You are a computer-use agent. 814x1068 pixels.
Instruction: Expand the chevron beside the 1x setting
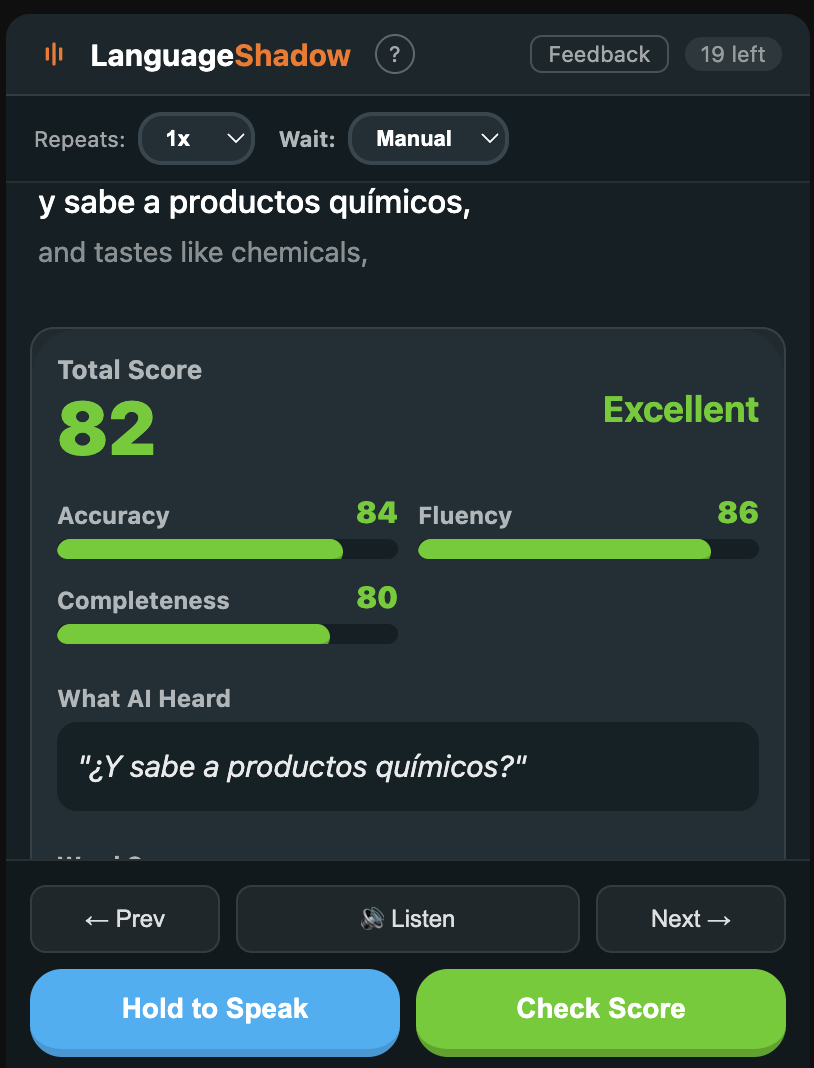(234, 139)
